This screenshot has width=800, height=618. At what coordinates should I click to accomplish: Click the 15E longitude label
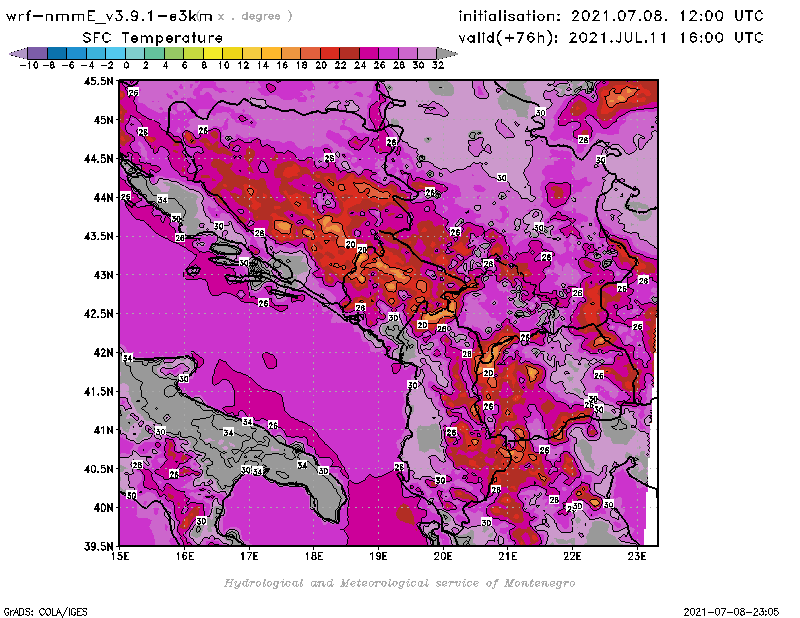[120, 556]
